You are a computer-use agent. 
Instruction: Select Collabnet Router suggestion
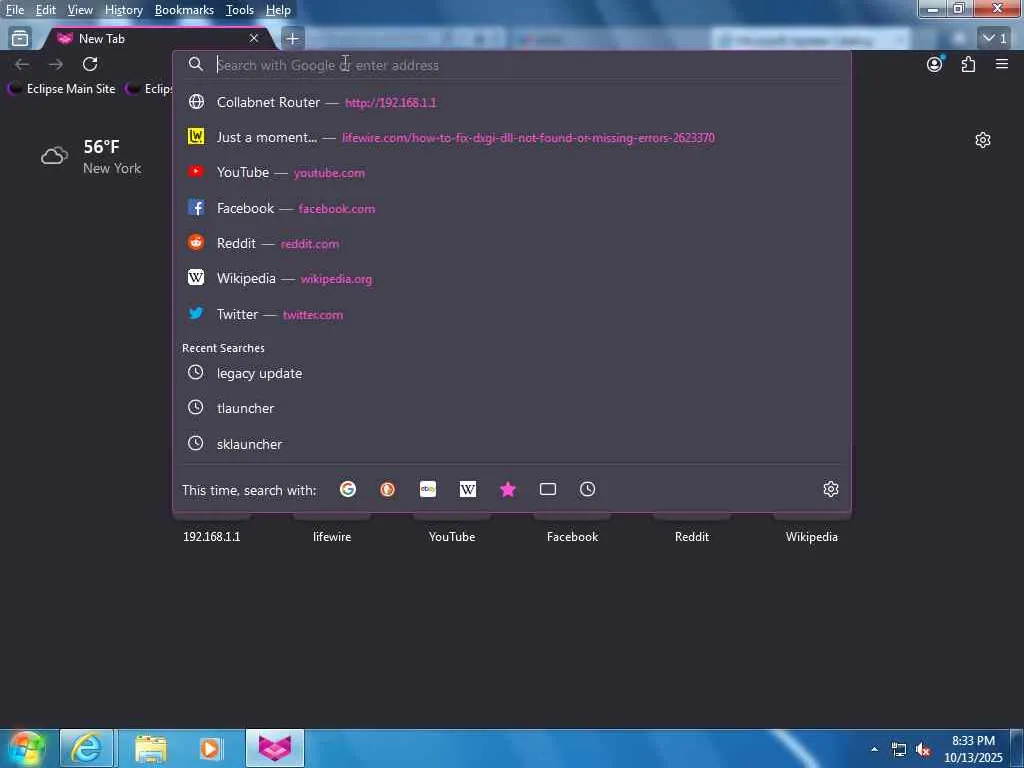click(512, 103)
